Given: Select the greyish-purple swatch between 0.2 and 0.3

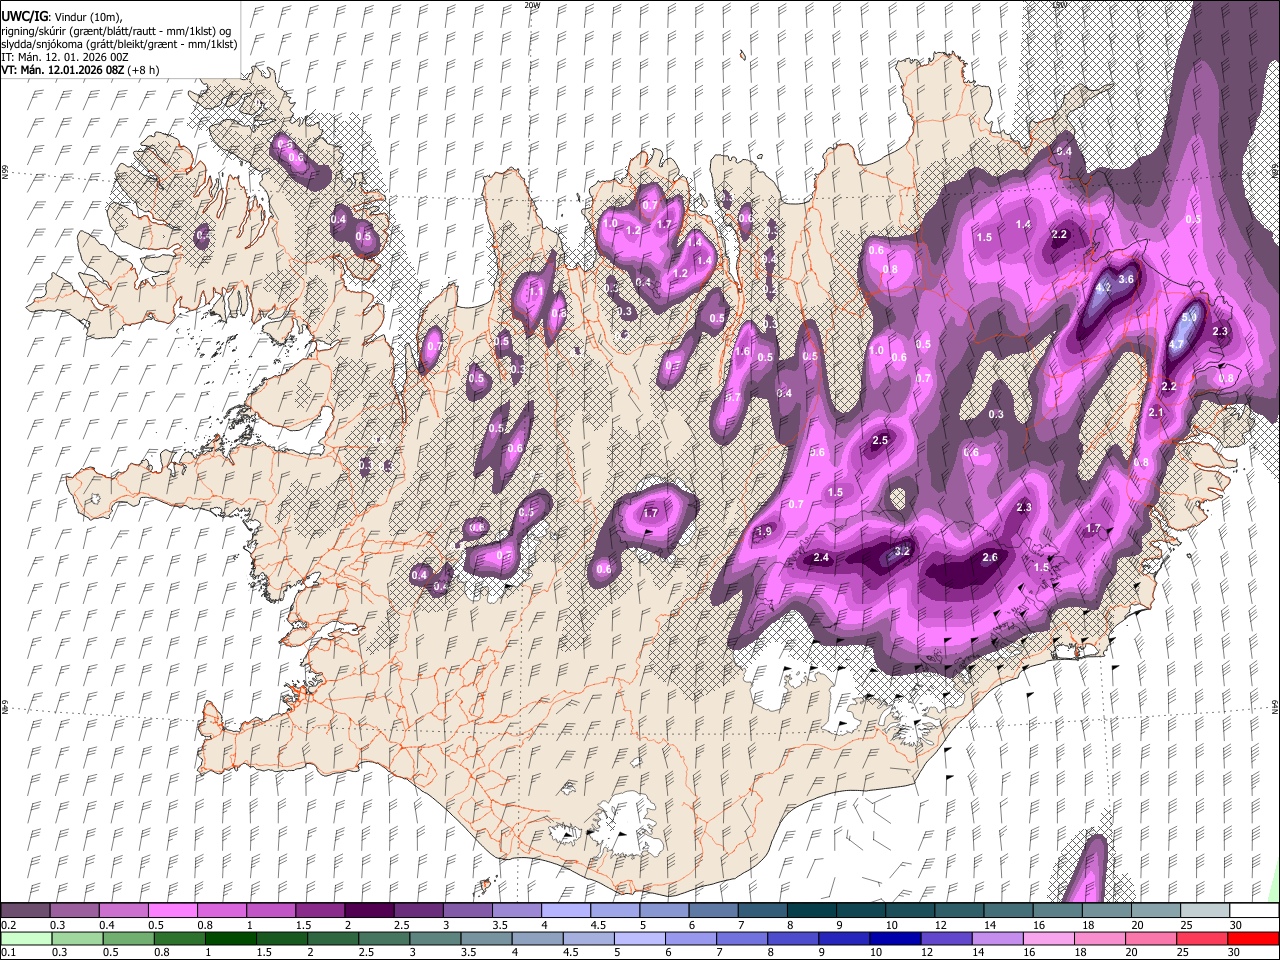Looking at the screenshot, I should (x=25, y=910).
